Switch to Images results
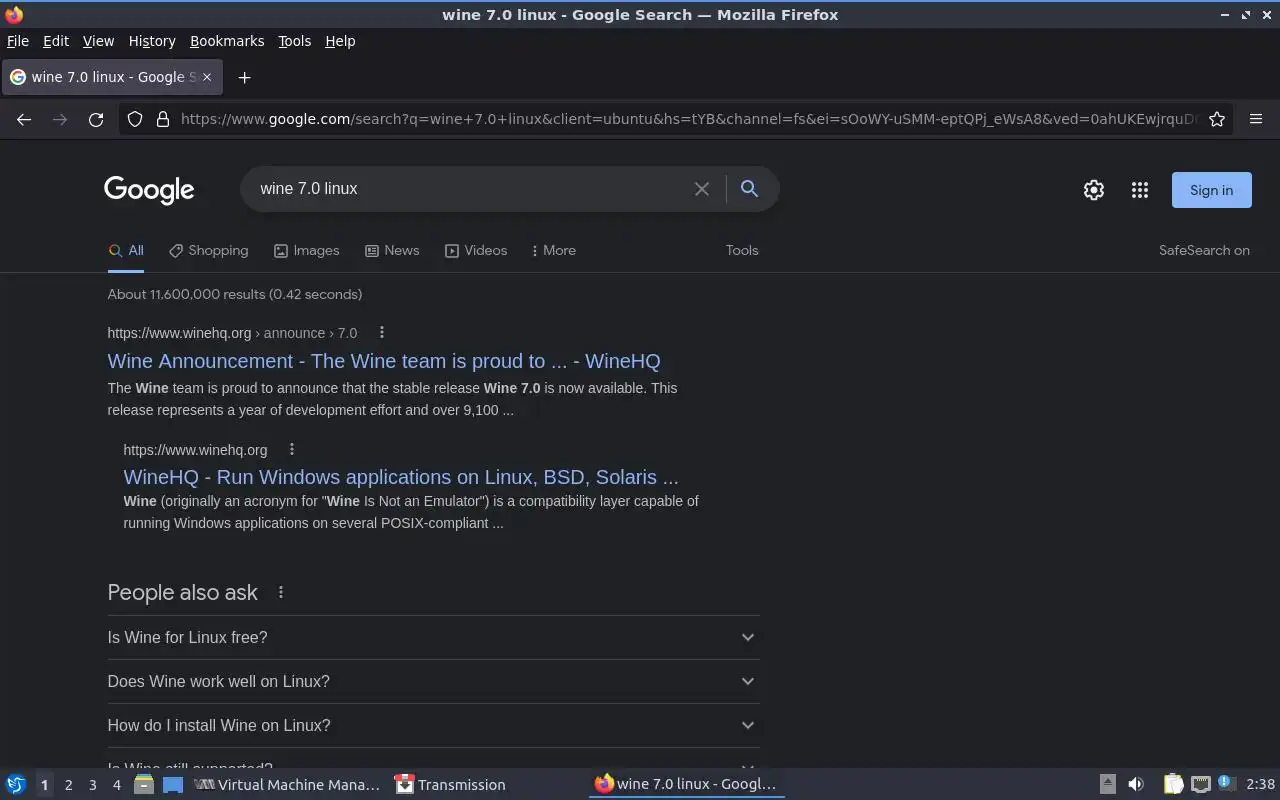The height and width of the screenshot is (800, 1280). (306, 251)
